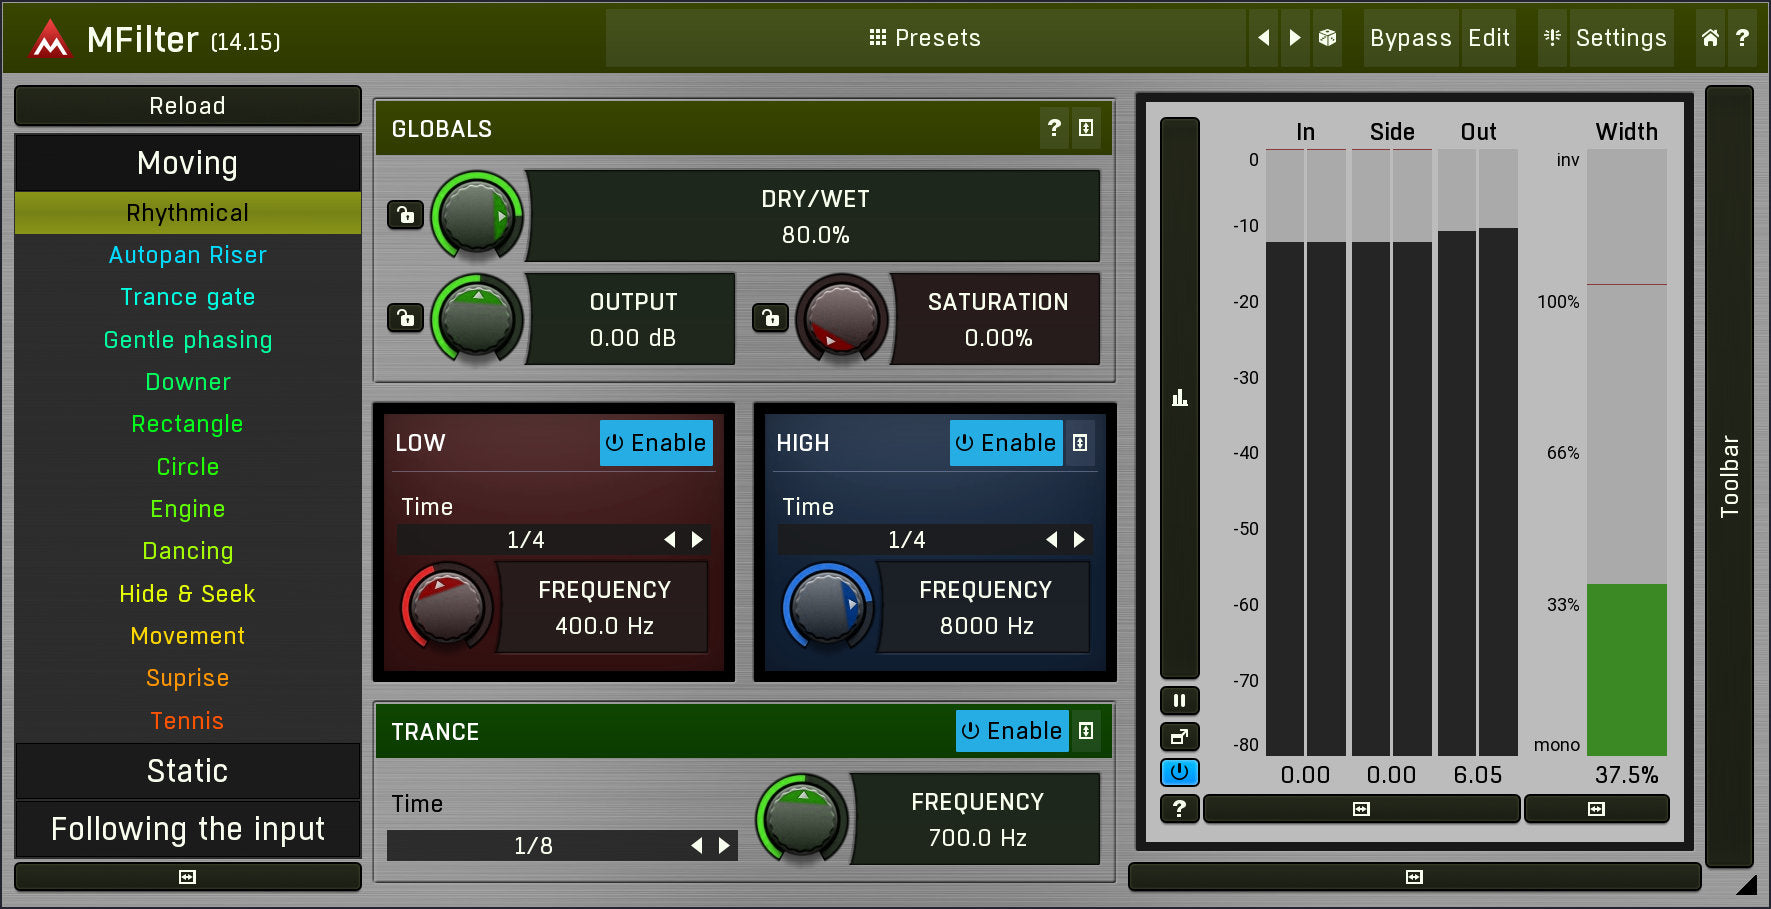Step TRANCE Time to previous value
Screen dimensions: 1771x909
click(697, 846)
